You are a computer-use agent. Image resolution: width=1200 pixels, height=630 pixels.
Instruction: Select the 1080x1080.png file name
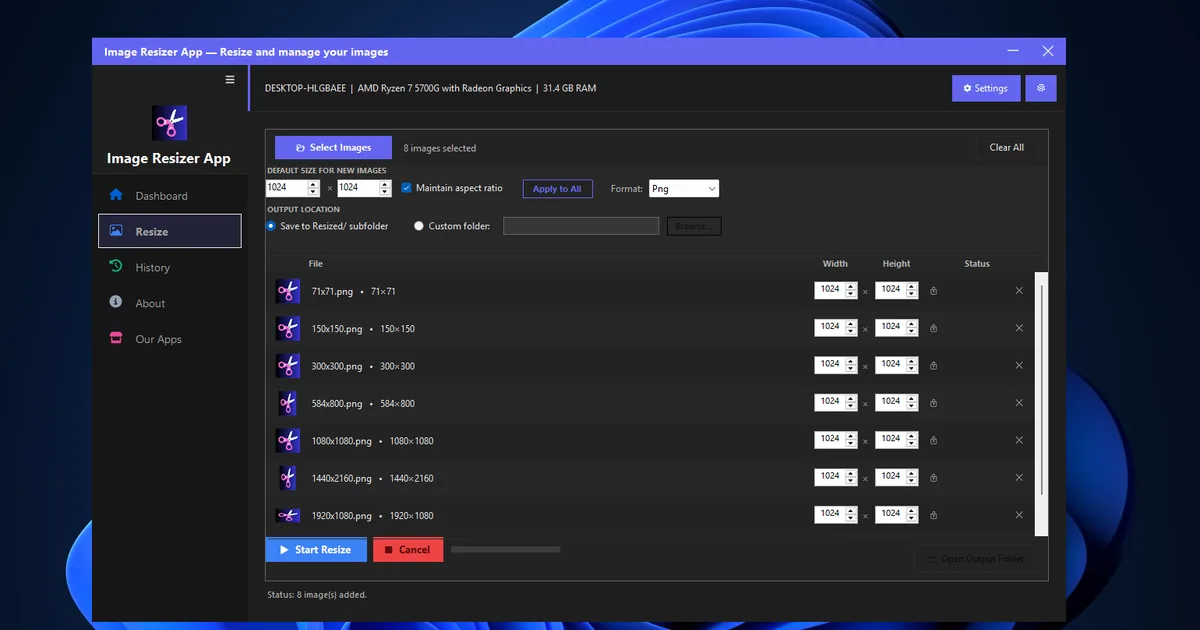341,441
